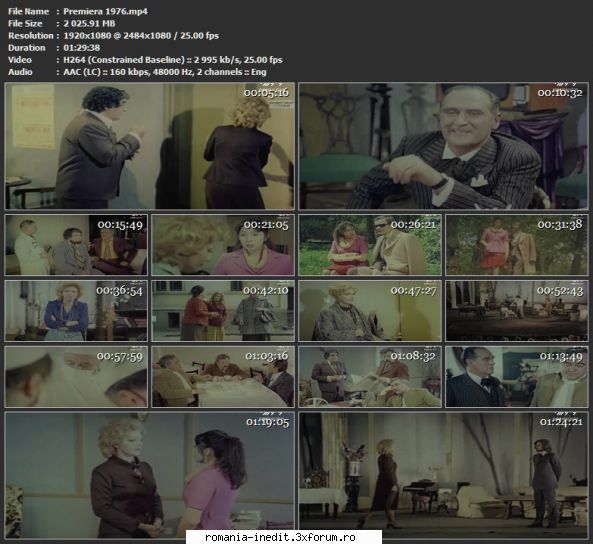Click the file size value 2 025.91 MB
This screenshot has width=593, height=544.
pos(89,23)
